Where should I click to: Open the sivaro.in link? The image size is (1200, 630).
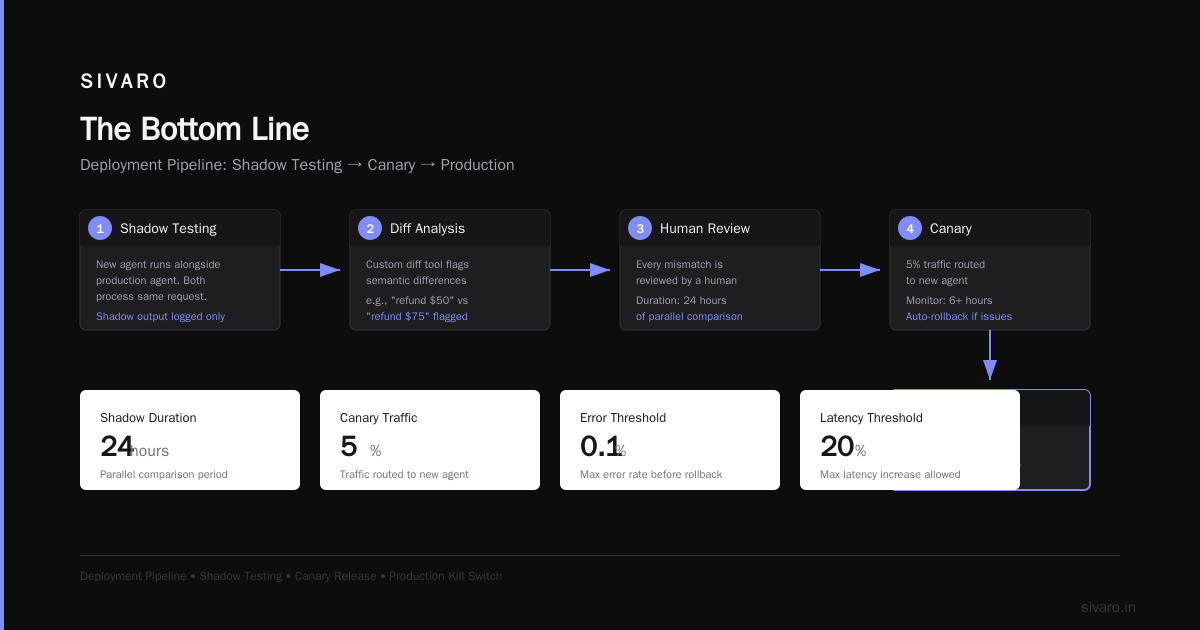coord(1108,607)
